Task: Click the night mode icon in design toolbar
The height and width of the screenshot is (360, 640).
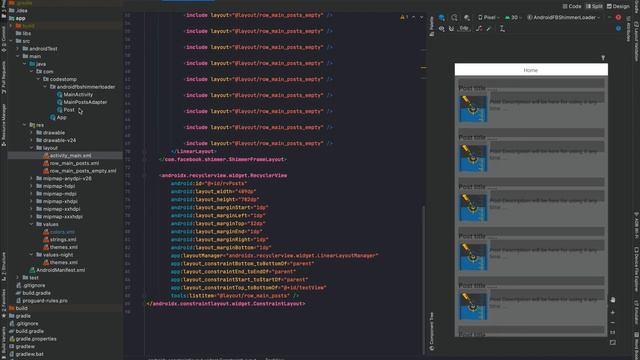Action: pyautogui.click(x=467, y=18)
